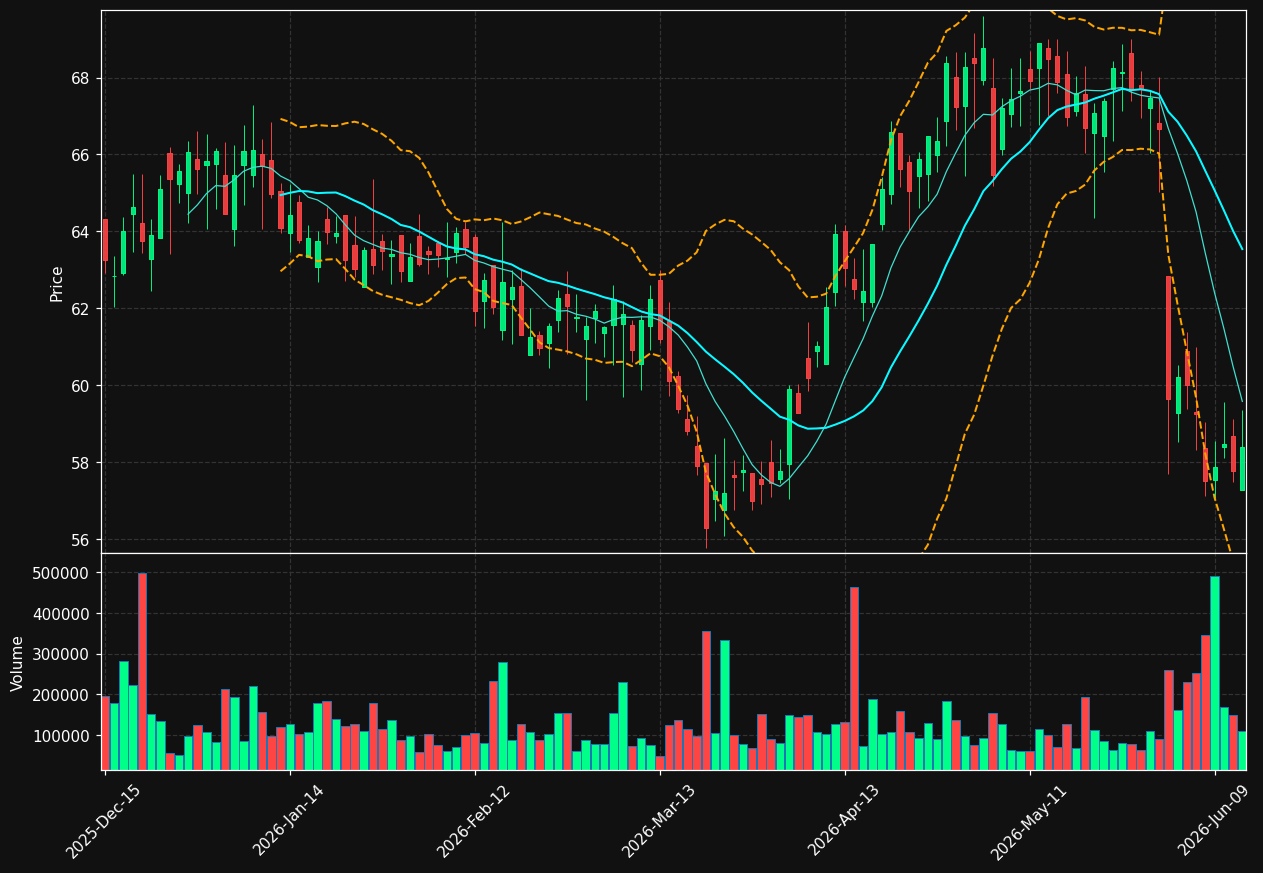Click the 500000 volume tick label

[62, 573]
